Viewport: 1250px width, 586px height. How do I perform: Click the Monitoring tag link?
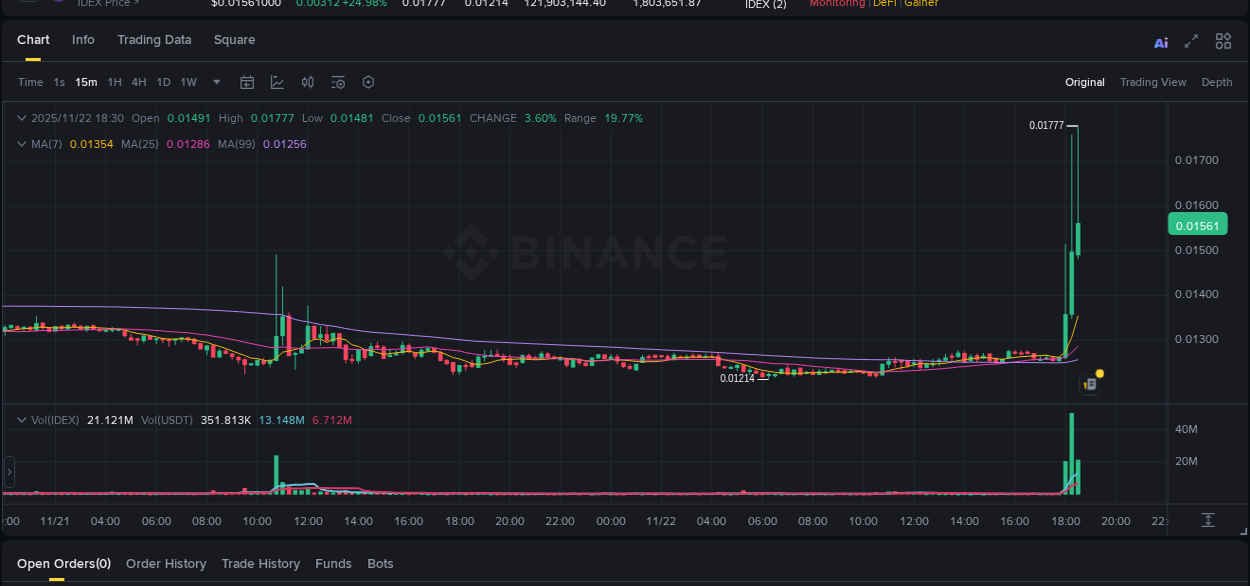(x=836, y=3)
